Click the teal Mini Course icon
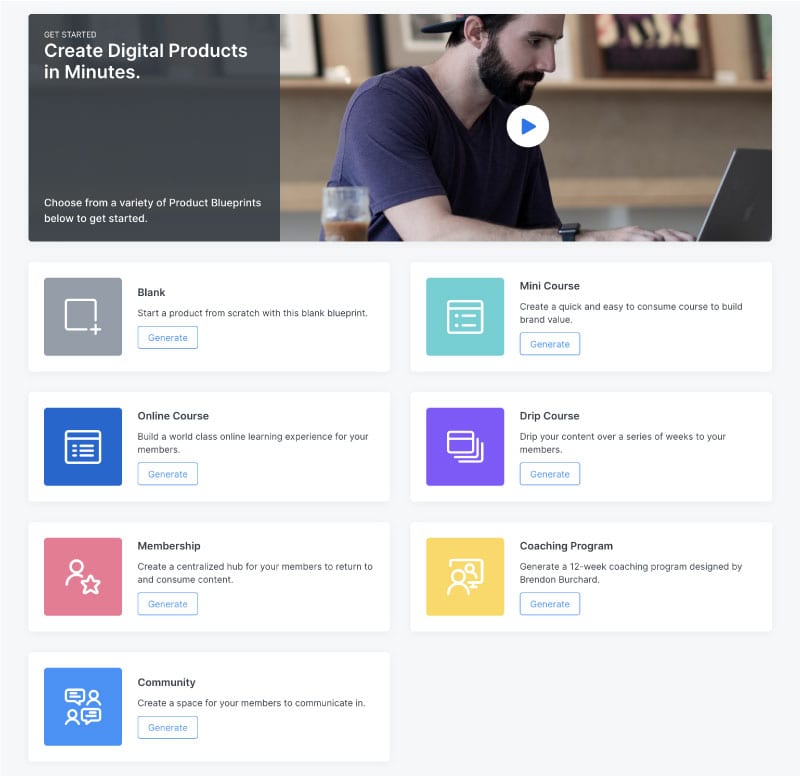Viewport: 800px width, 776px height. (x=465, y=316)
